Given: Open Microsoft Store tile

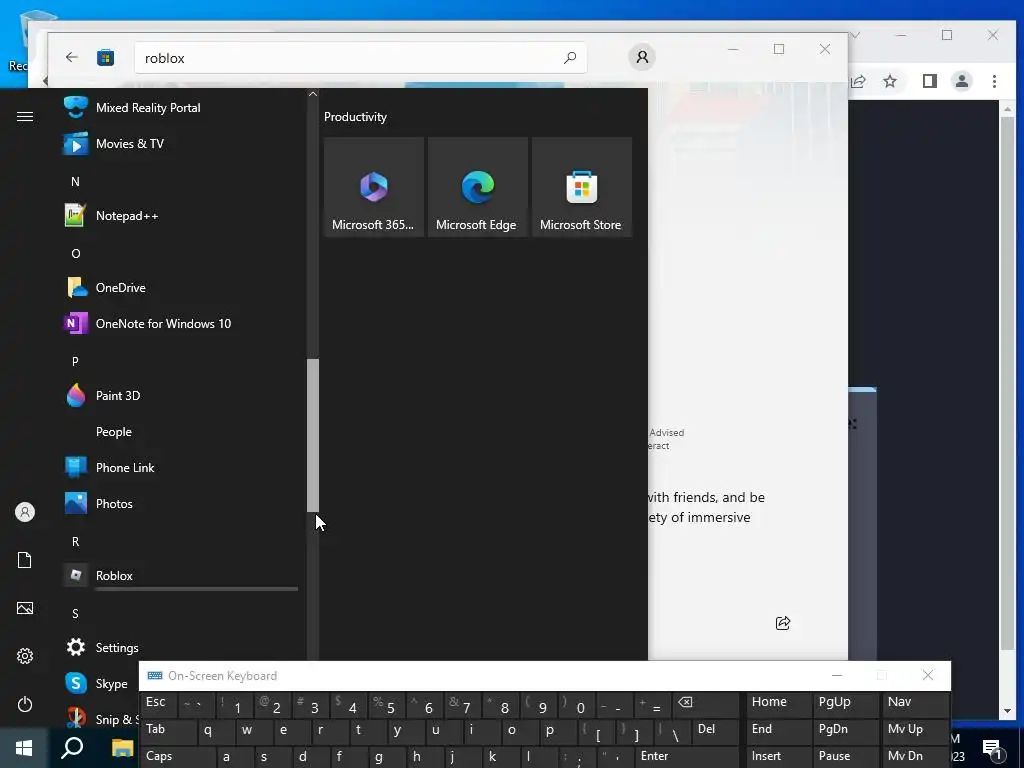Looking at the screenshot, I should (x=582, y=187).
